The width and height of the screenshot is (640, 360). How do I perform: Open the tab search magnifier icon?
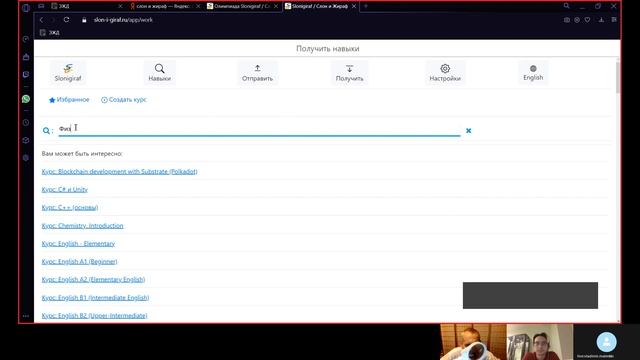point(567,6)
